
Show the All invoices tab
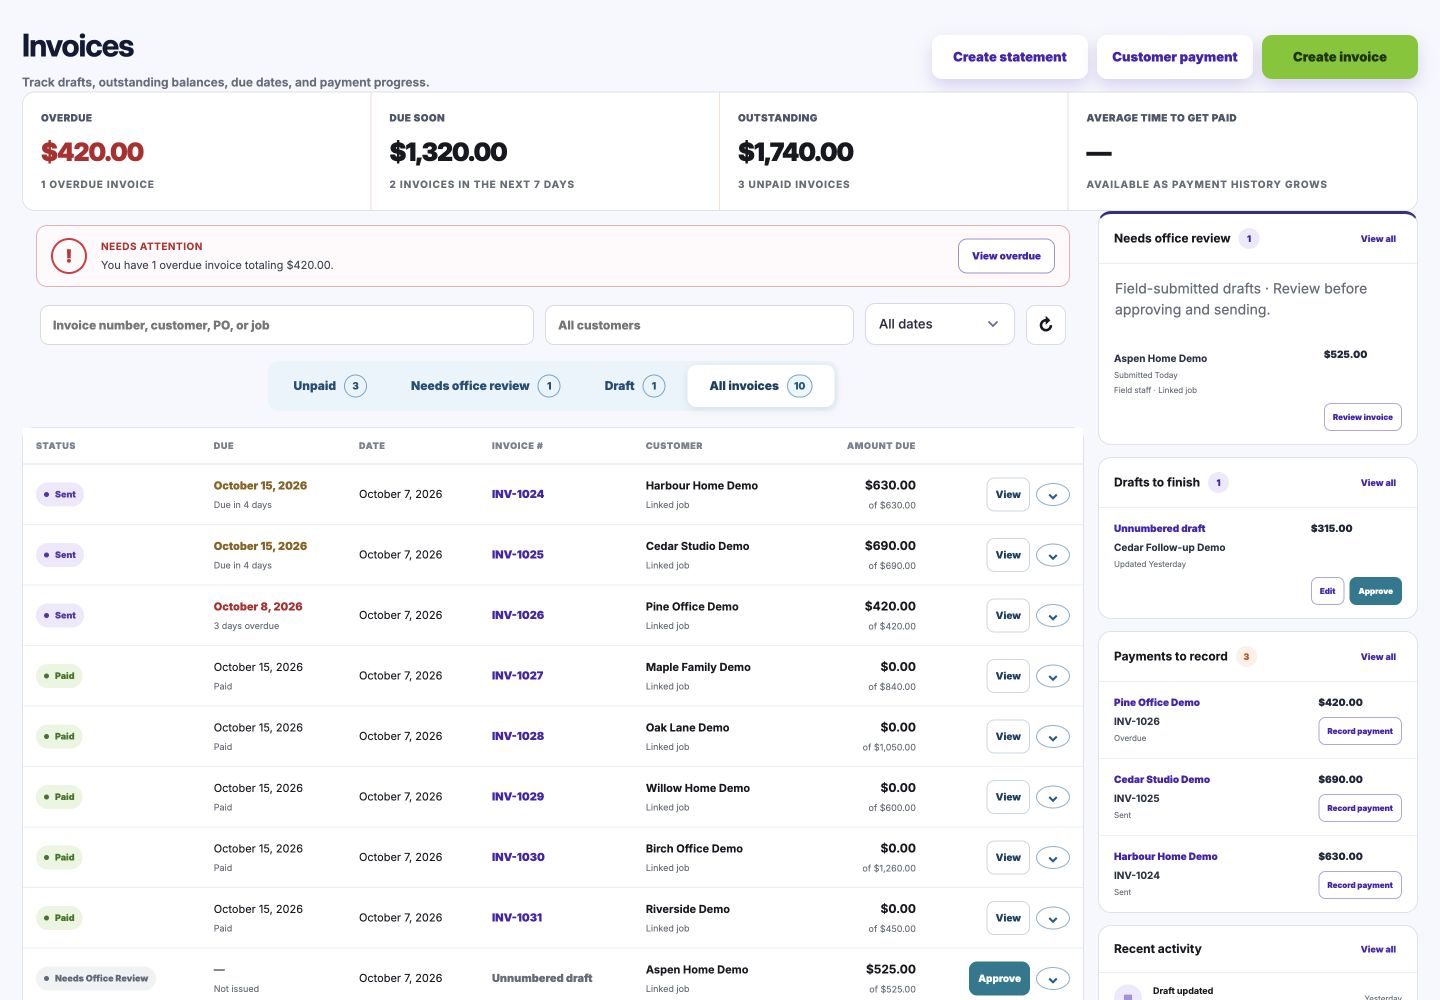click(x=761, y=386)
